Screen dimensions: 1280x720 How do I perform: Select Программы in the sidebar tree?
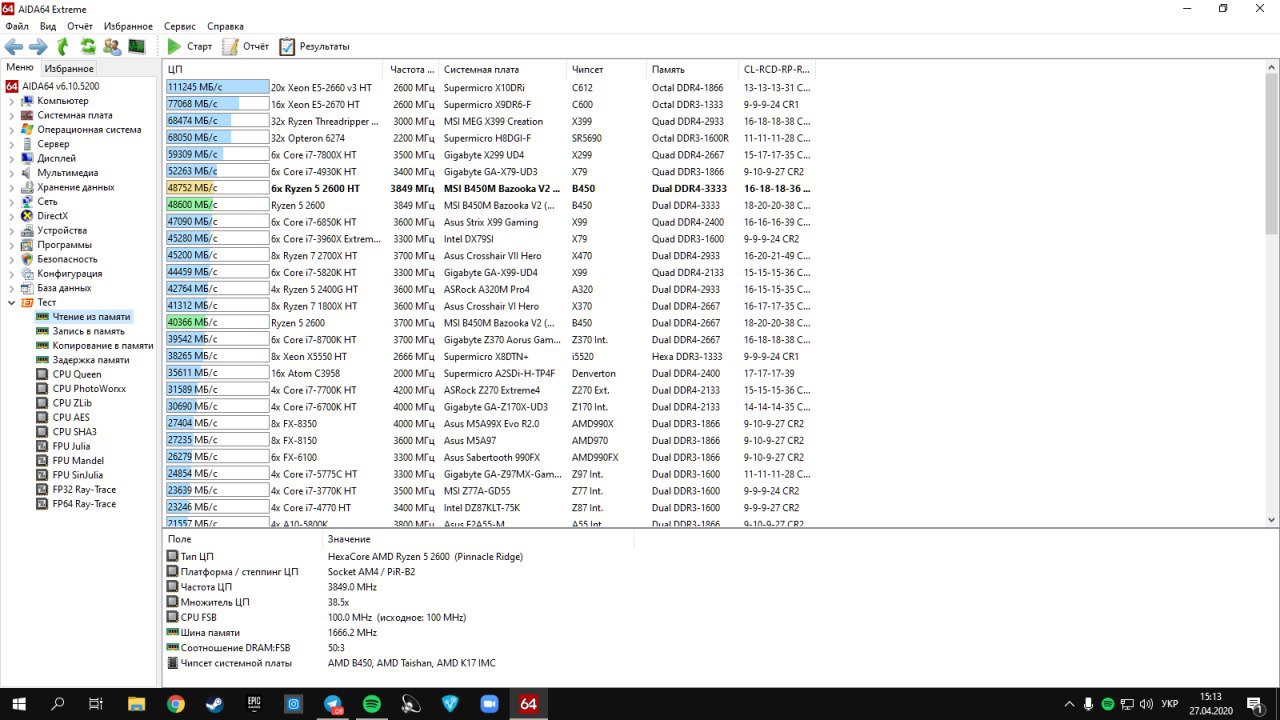point(64,245)
